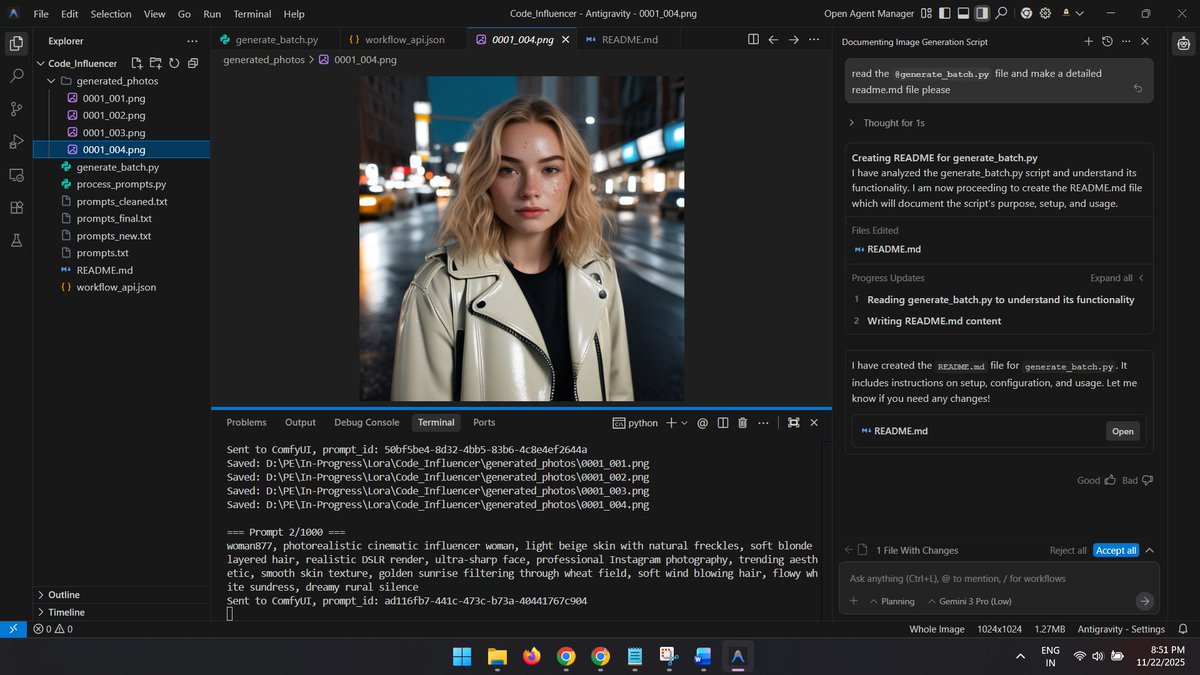
Task: Click Open button for README.md
Action: click(x=1123, y=431)
